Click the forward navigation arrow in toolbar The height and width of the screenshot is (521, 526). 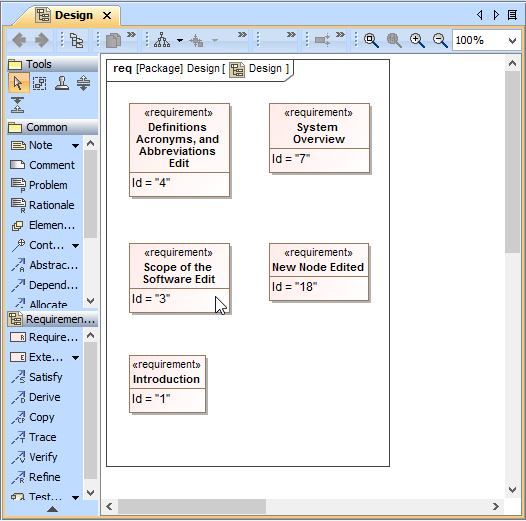42,40
